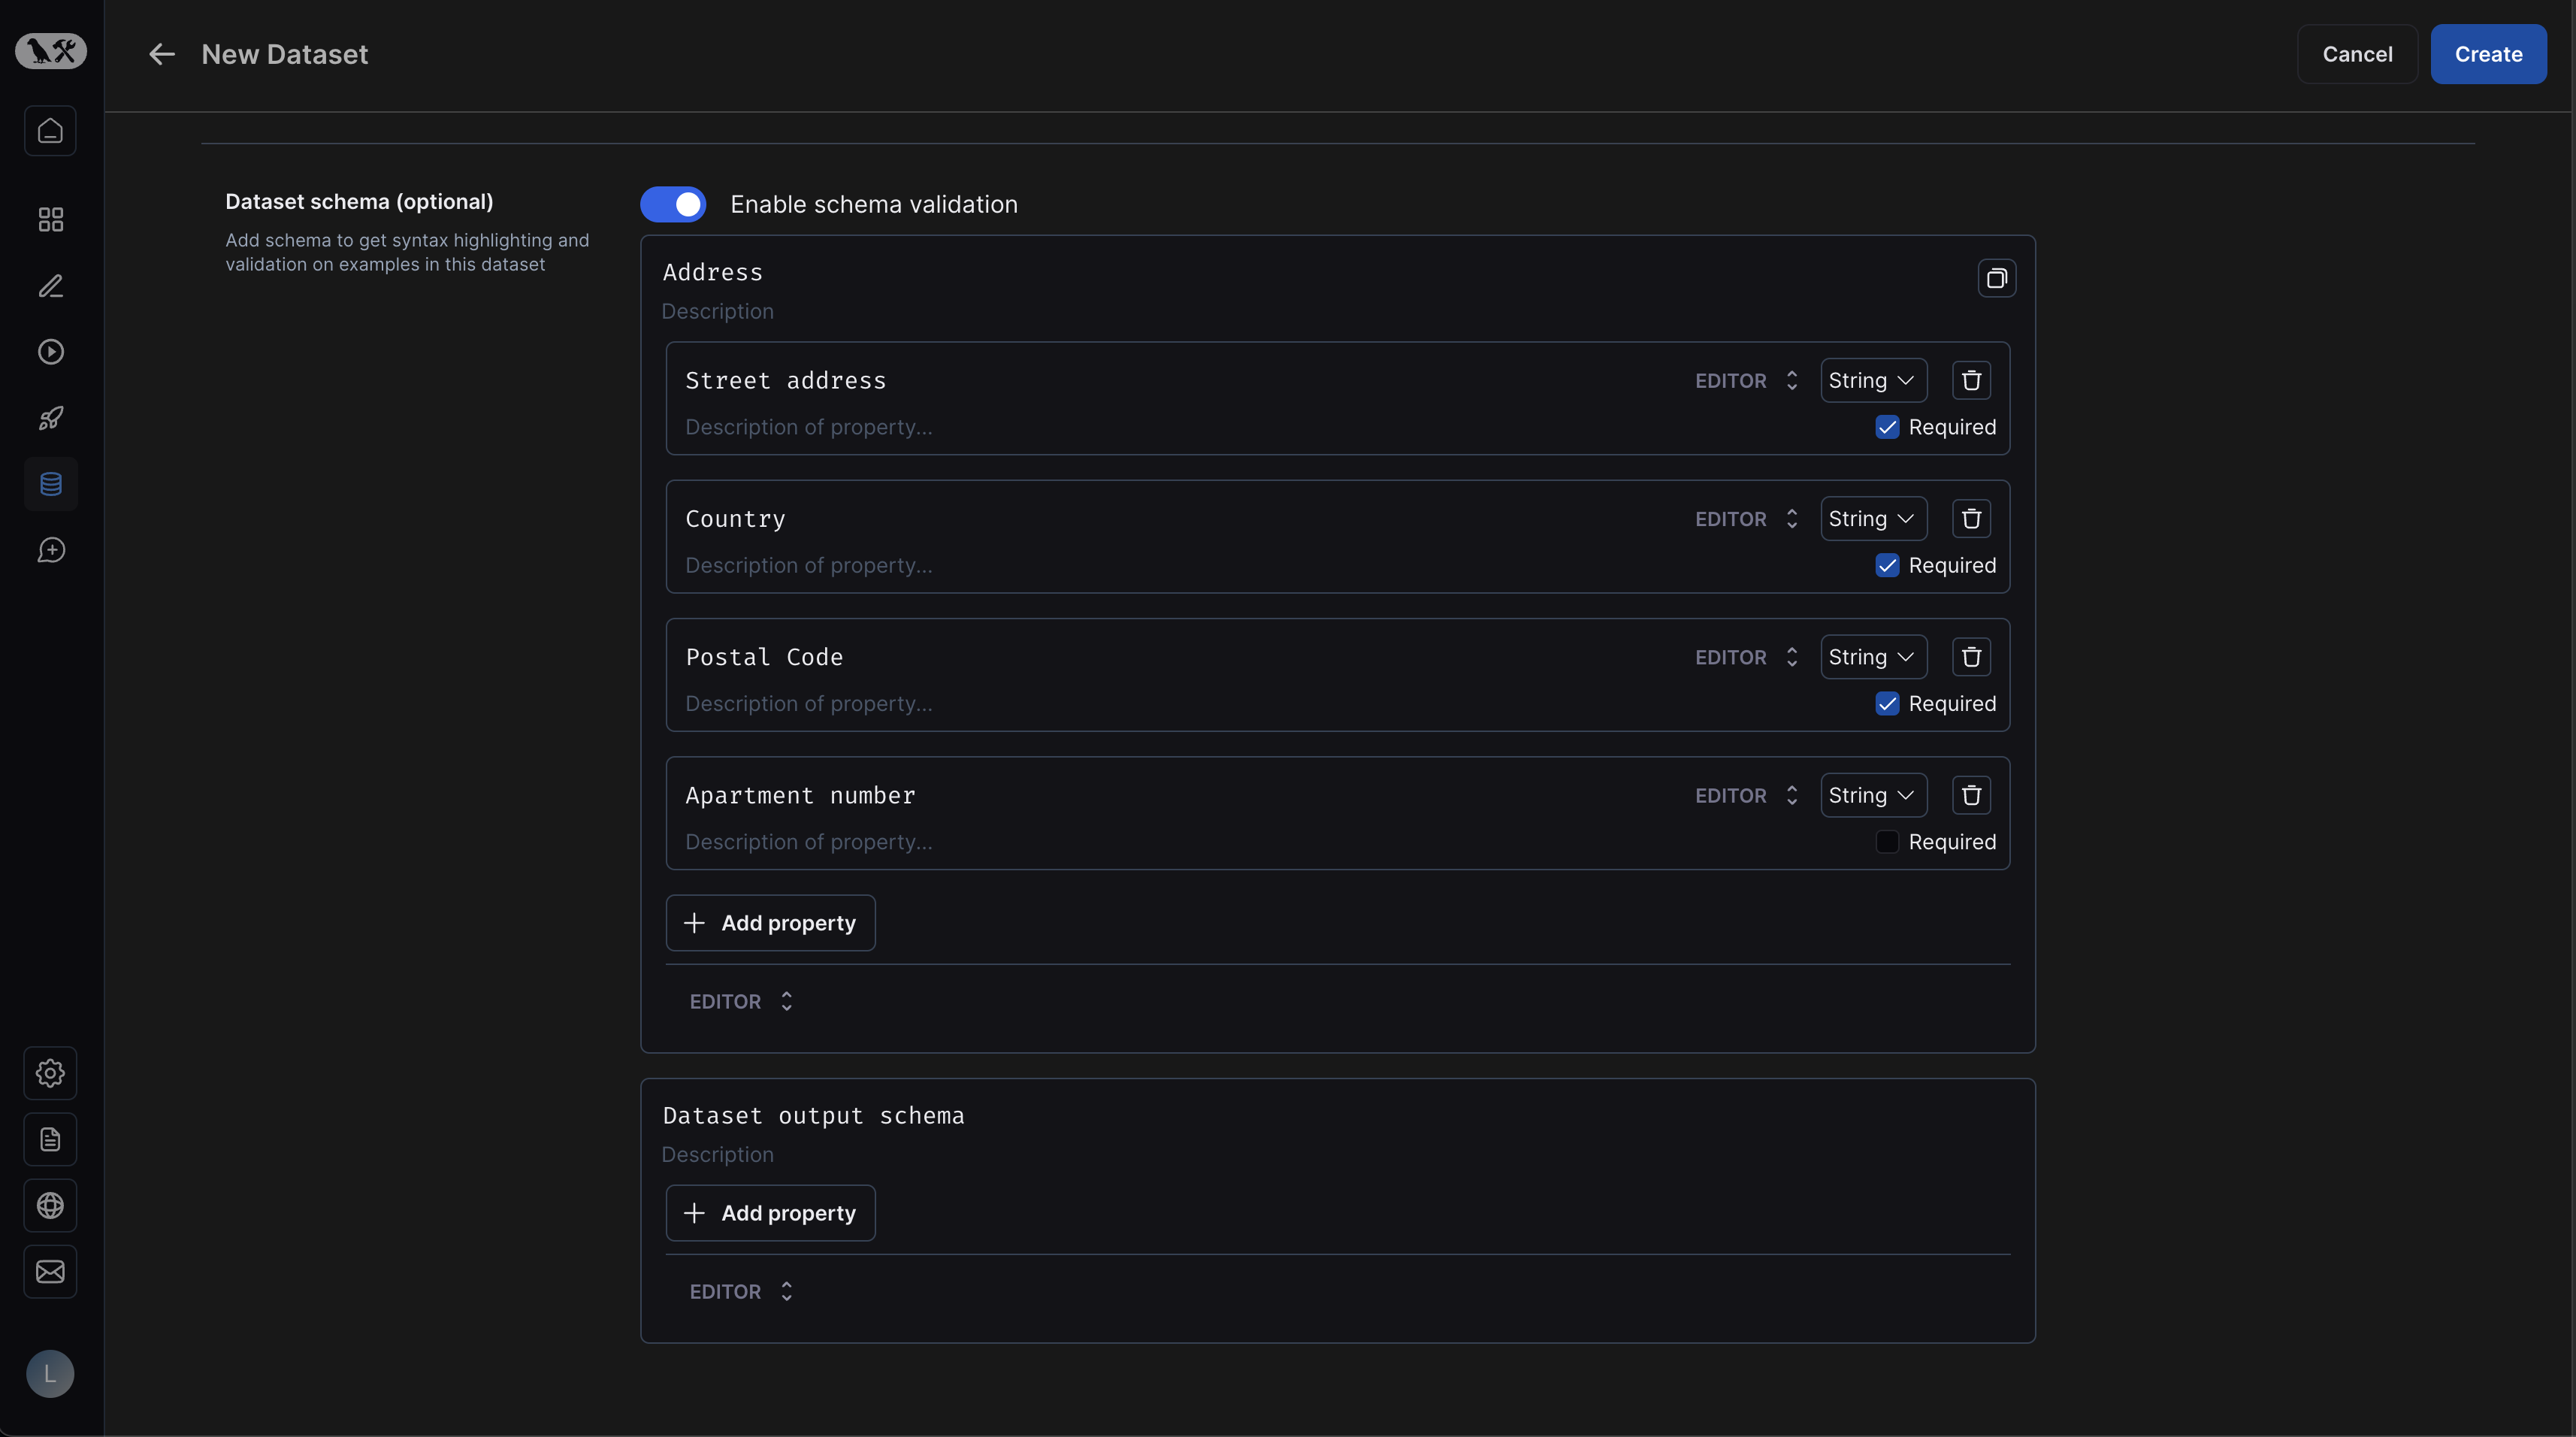Screen dimensions: 2576x1437
Task: Delete the Apartment number property
Action: click(1971, 795)
